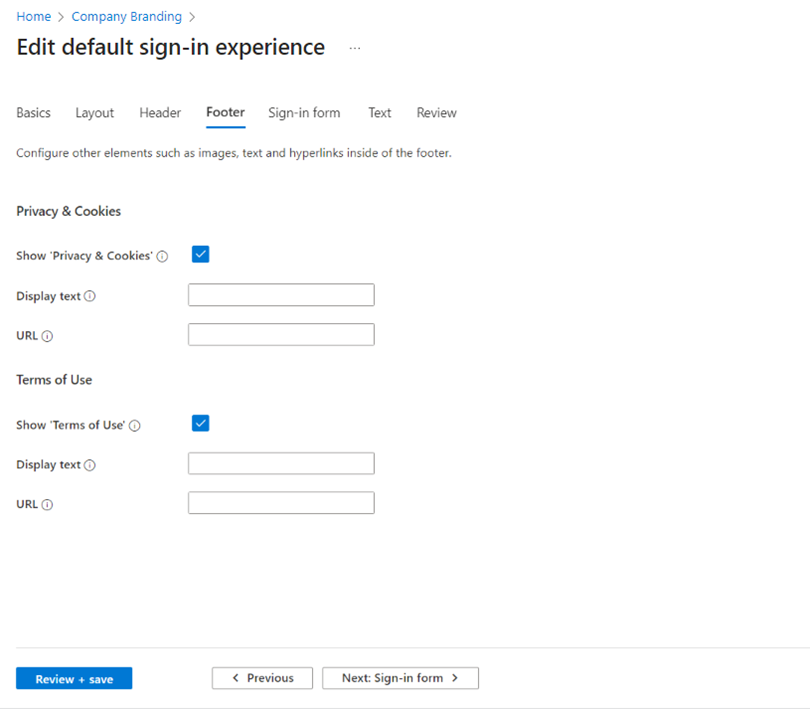Click info icon beside Show 'Privacy & Cookies'
The image size is (810, 709).
[163, 257]
